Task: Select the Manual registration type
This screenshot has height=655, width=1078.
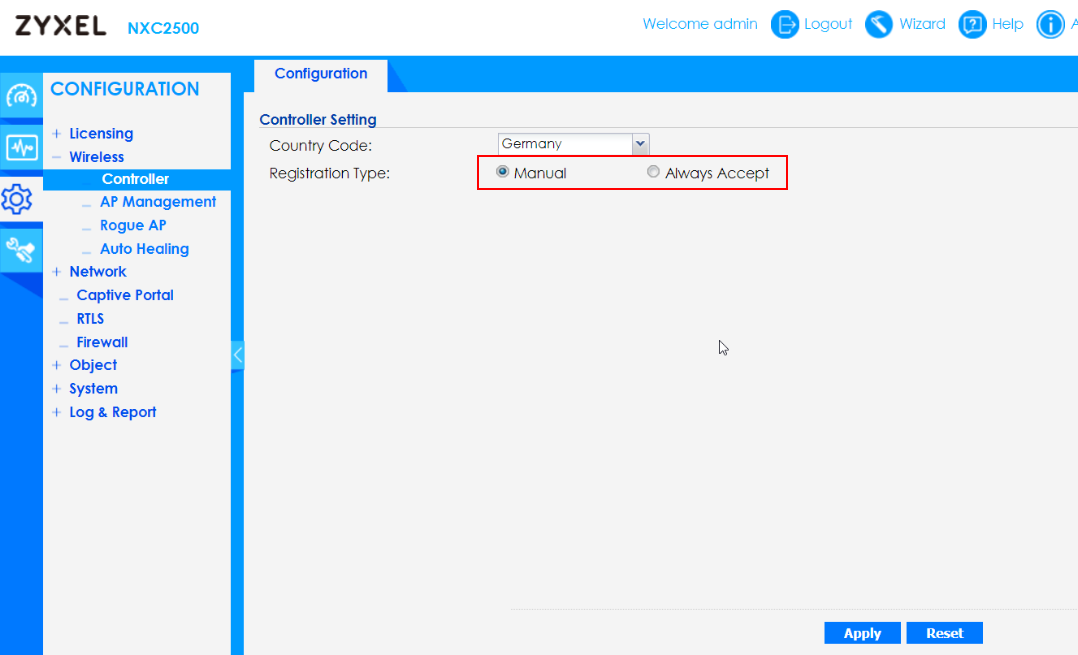Action: (502, 171)
